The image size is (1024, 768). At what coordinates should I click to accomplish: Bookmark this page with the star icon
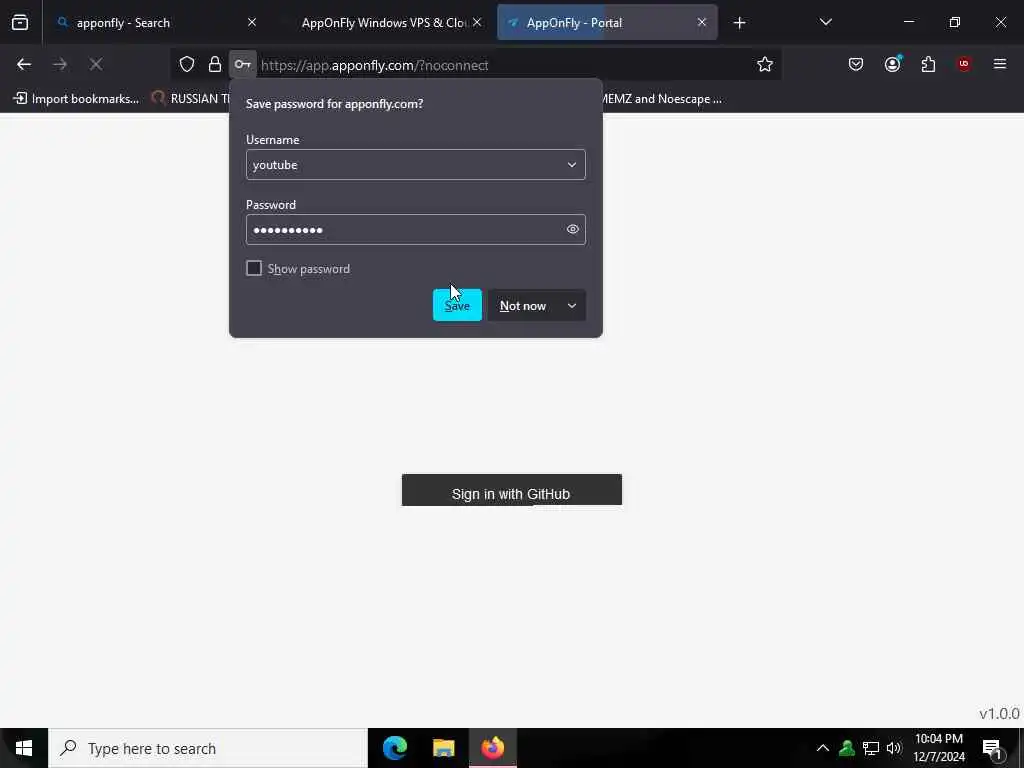[x=765, y=64]
